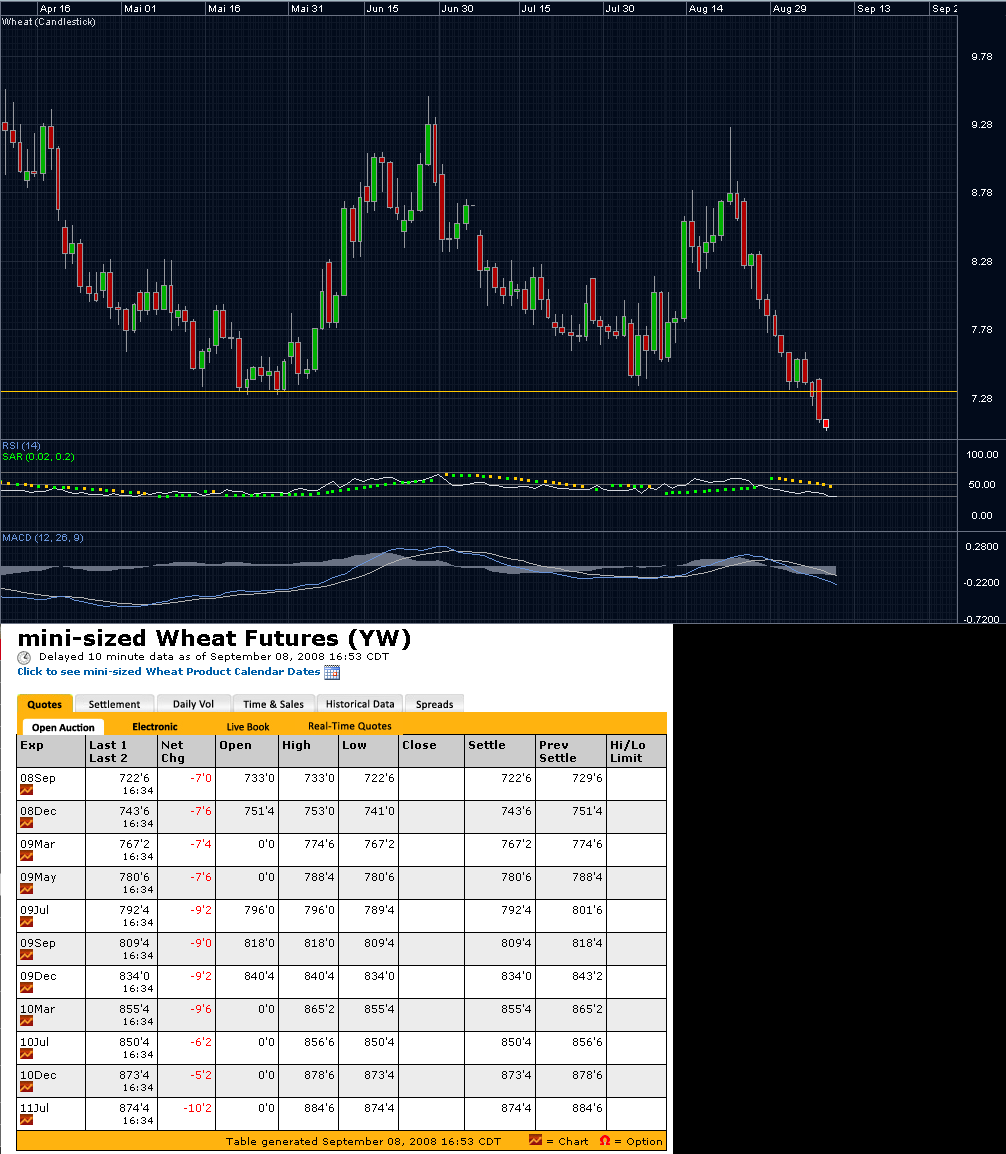Click the last red candlestick on chart

[x=826, y=423]
